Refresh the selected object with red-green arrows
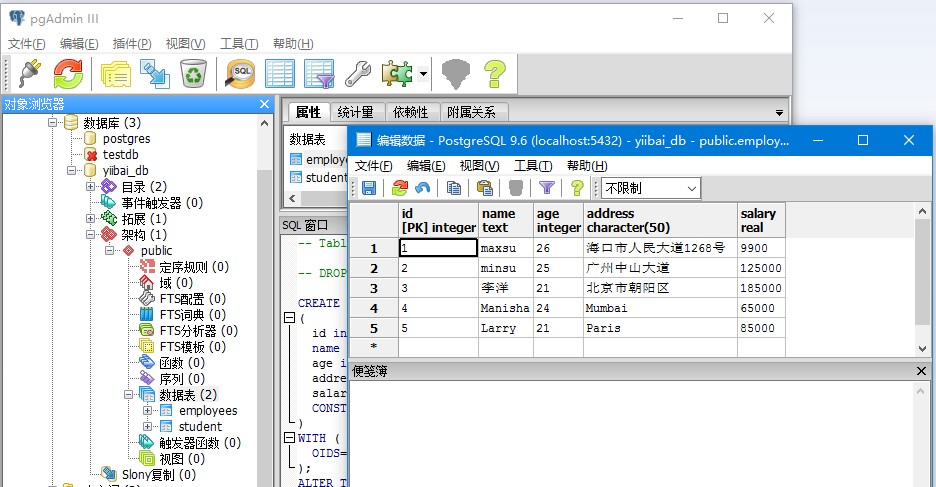This screenshot has width=936, height=487. click(x=68, y=74)
